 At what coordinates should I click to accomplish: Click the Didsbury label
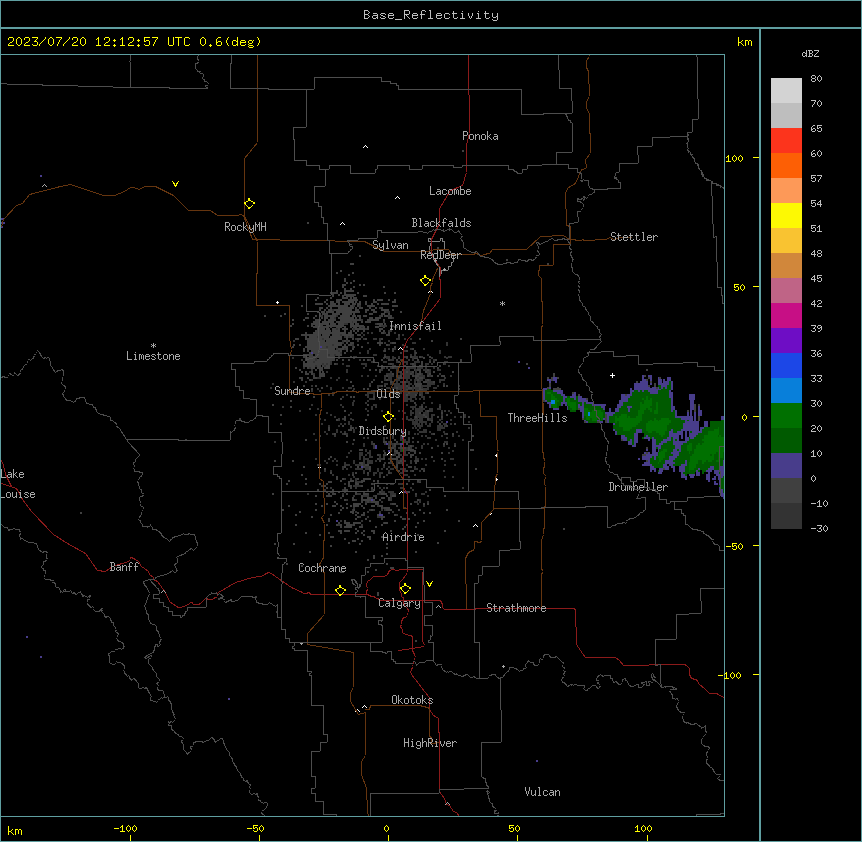coord(382,431)
